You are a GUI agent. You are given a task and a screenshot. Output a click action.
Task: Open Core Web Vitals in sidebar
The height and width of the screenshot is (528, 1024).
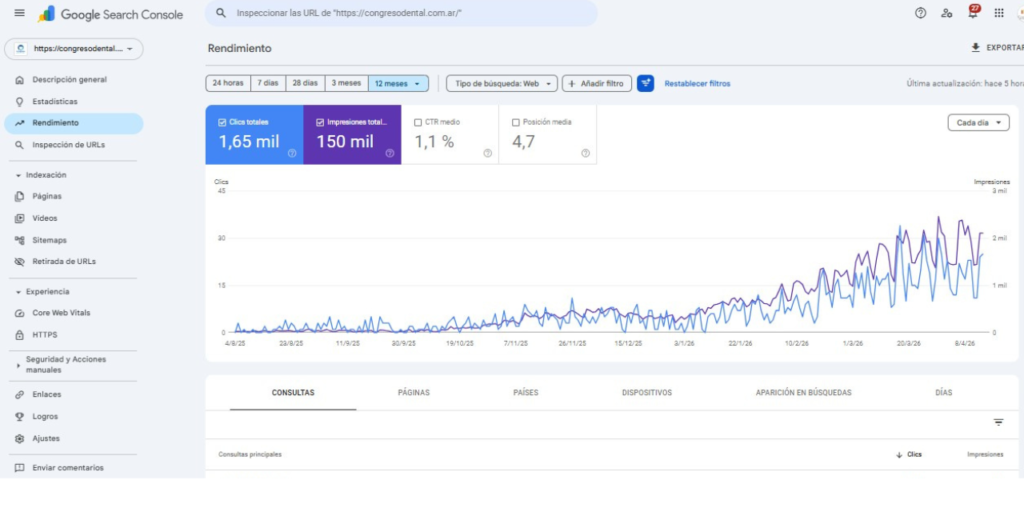click(61, 313)
